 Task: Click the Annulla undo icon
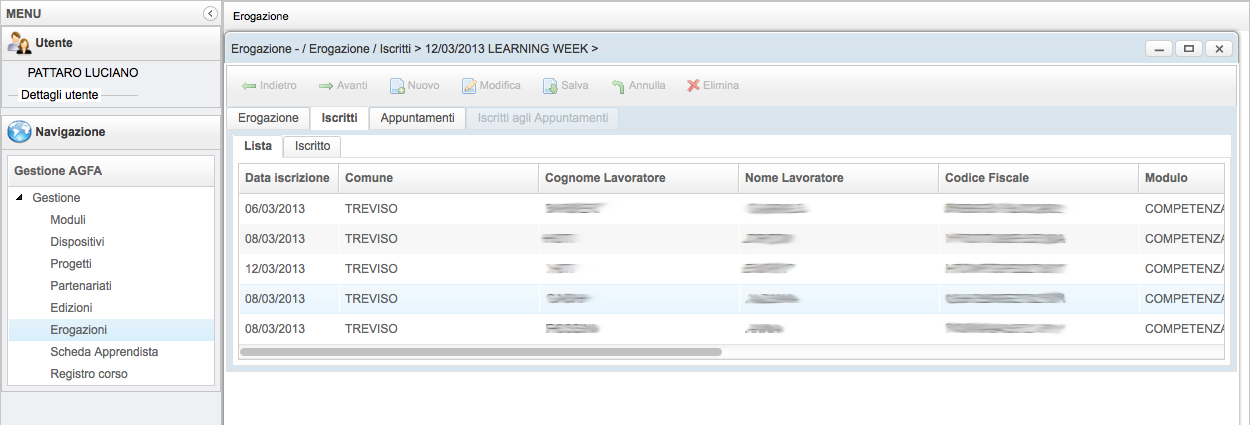point(618,86)
